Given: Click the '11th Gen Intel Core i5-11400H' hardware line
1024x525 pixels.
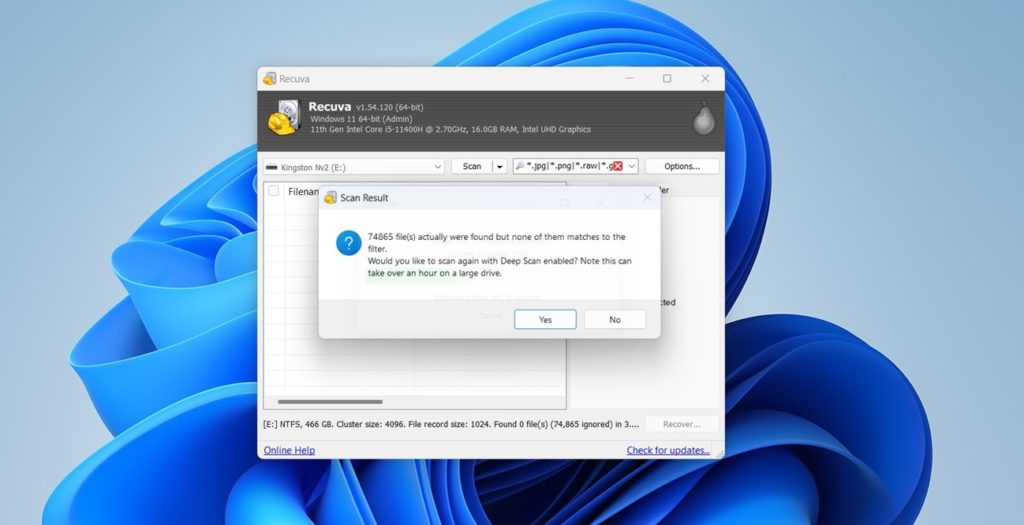Looking at the screenshot, I should click(450, 129).
